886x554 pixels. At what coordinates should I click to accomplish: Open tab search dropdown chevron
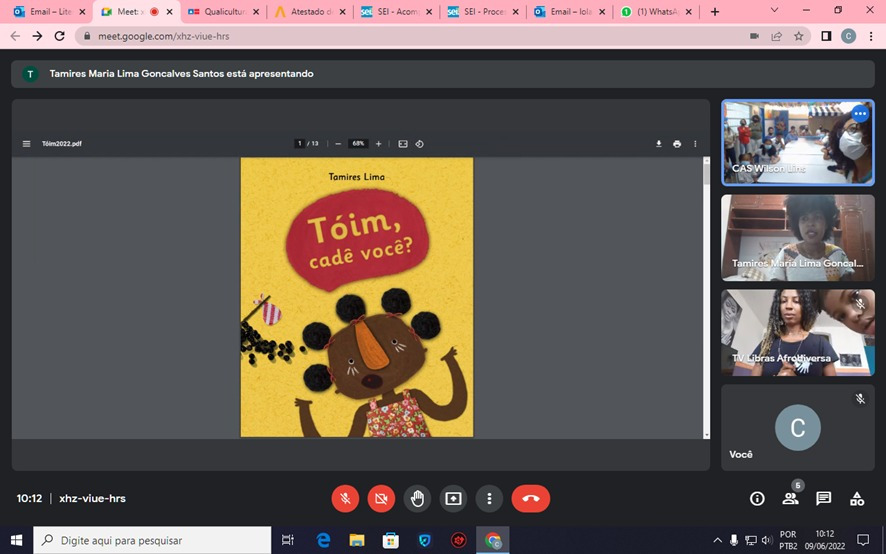[774, 10]
